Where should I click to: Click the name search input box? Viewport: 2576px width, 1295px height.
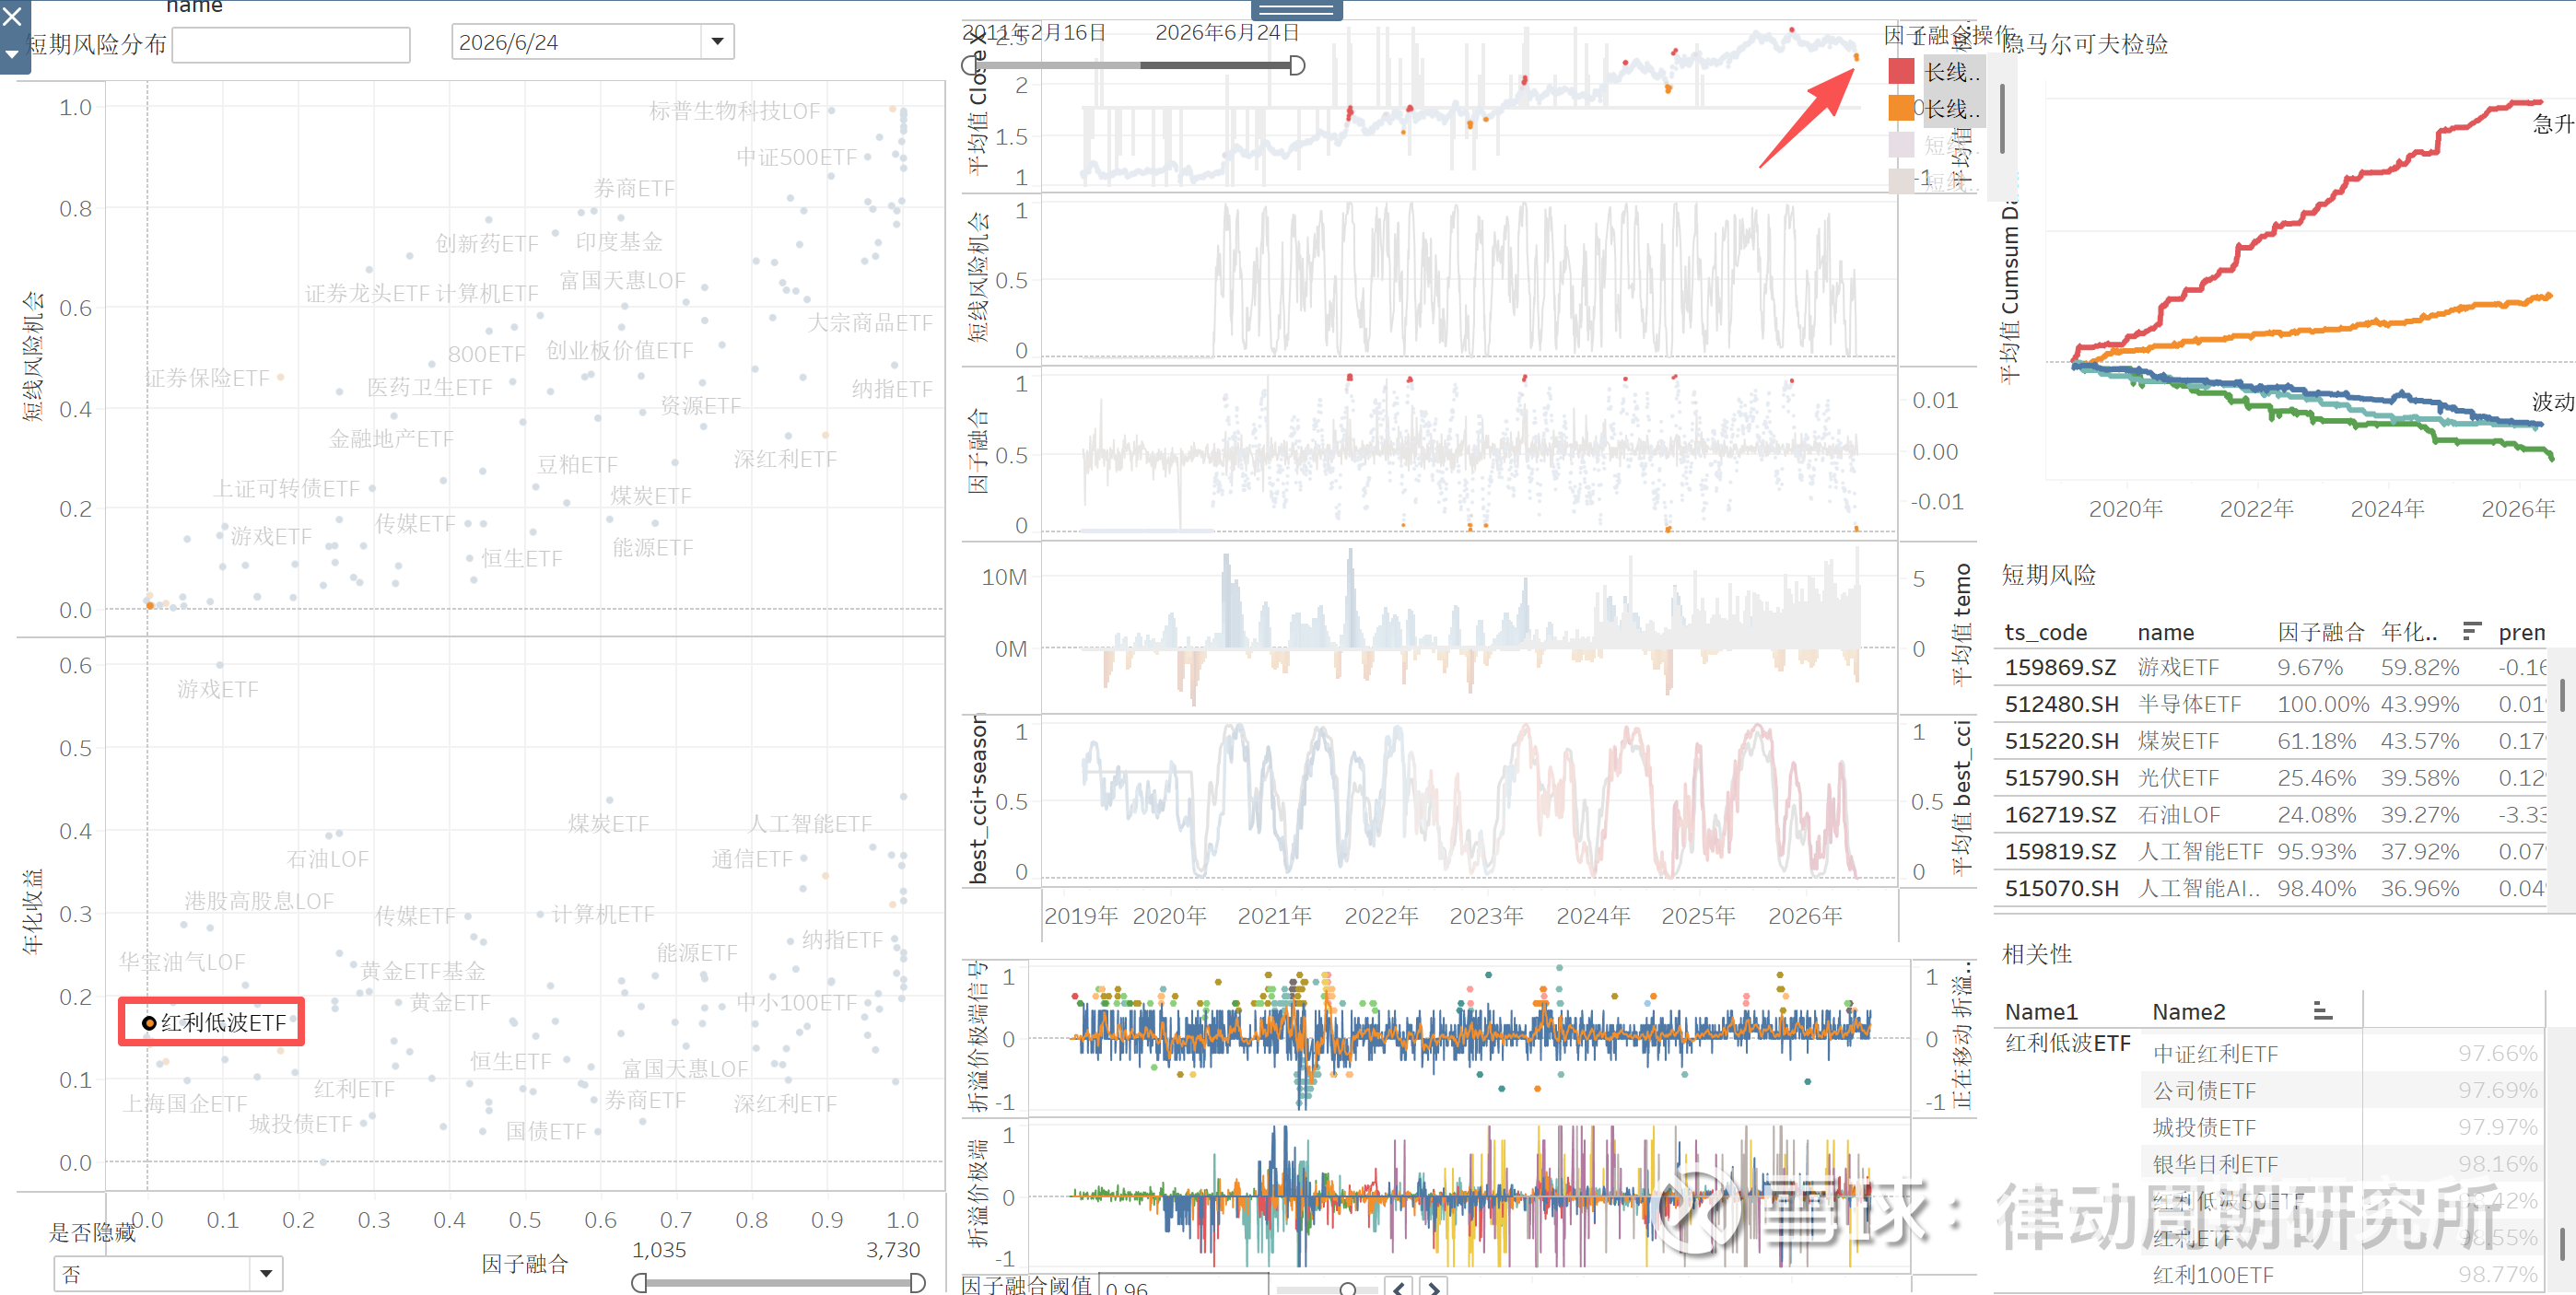[x=291, y=45]
